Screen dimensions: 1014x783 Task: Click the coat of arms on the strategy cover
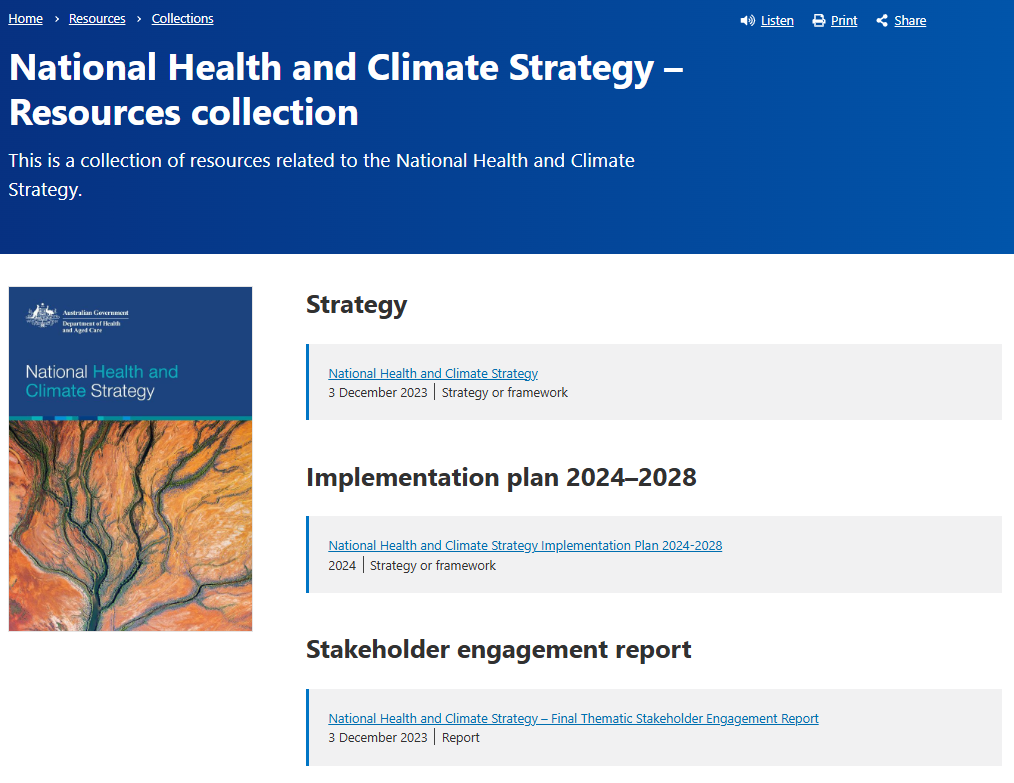click(42, 314)
